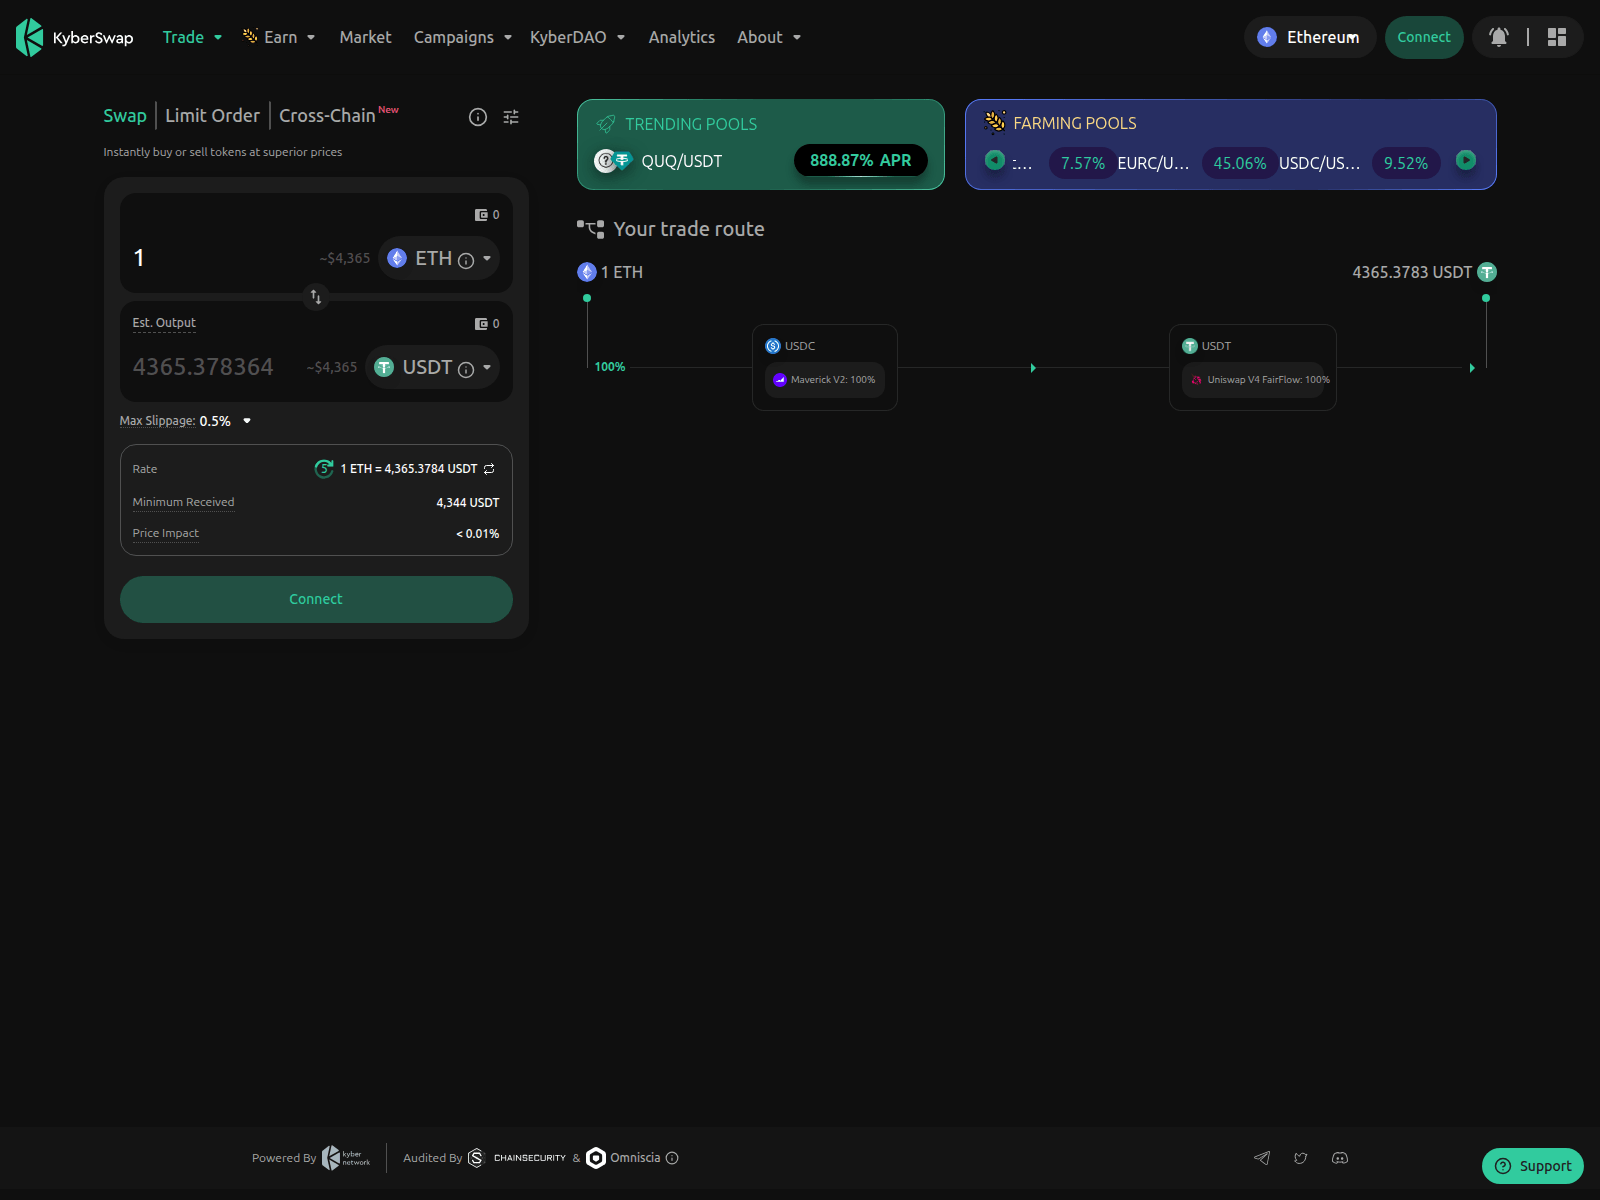
Task: Open the grid menu icon in header
Action: [1556, 37]
